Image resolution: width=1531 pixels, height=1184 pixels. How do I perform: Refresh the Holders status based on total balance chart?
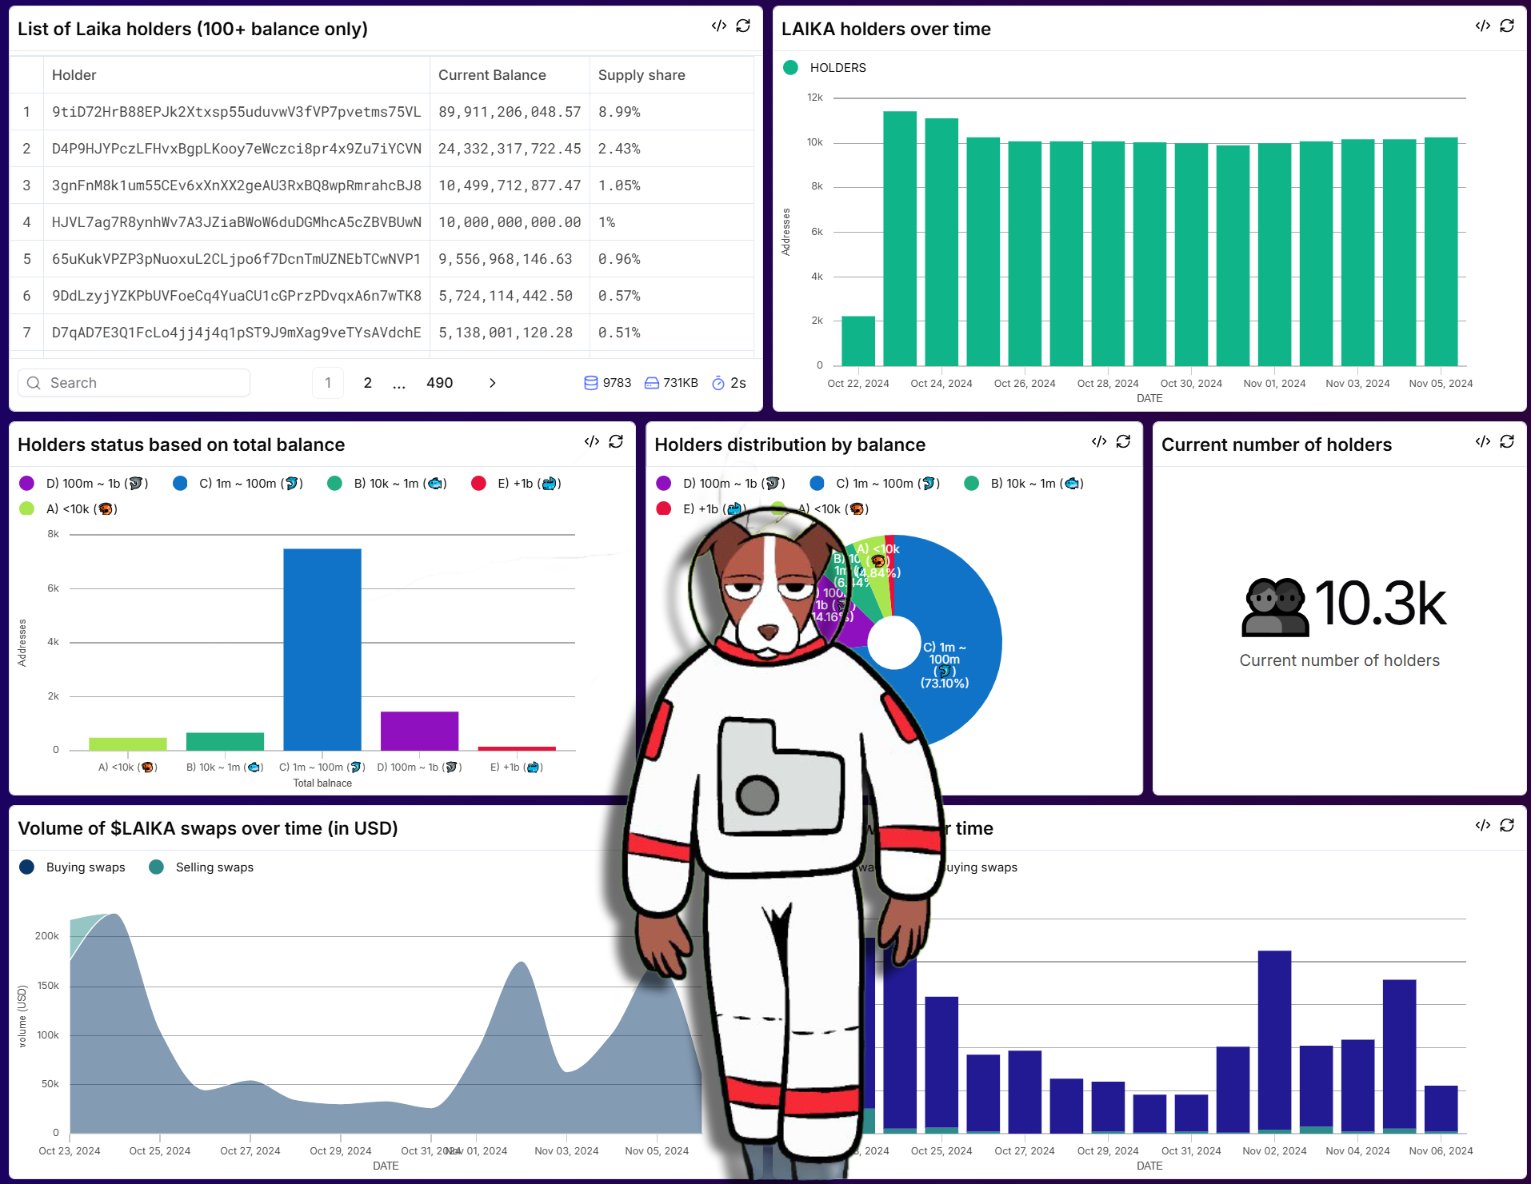point(616,442)
